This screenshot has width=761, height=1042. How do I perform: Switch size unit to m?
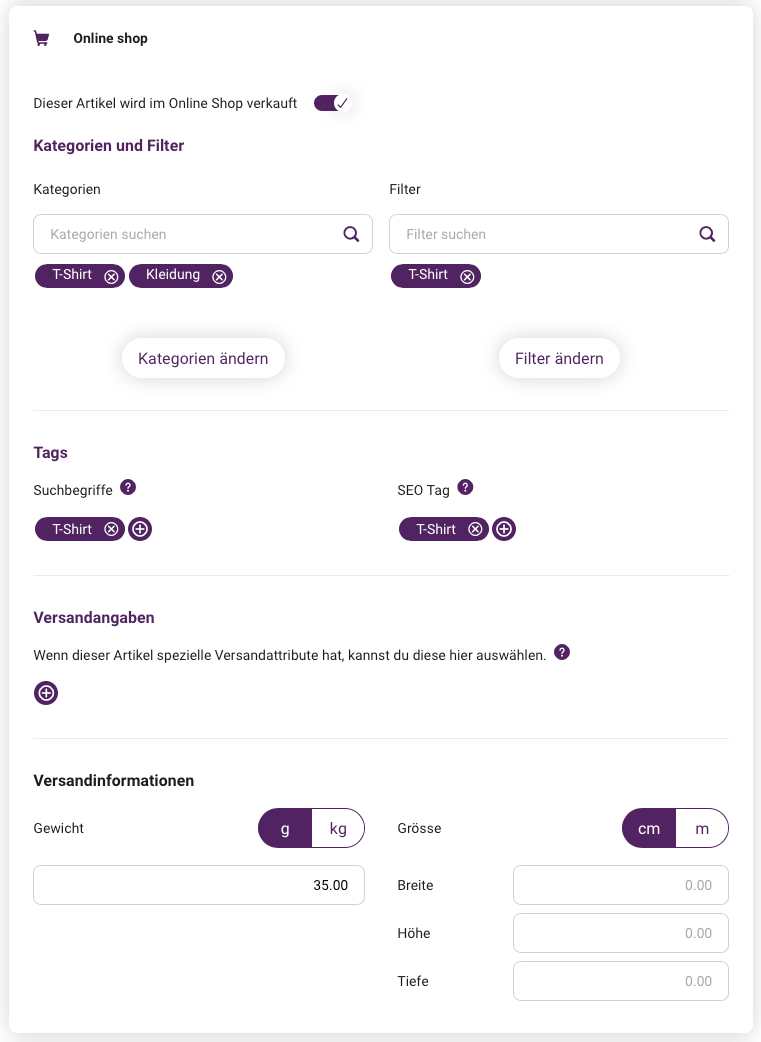tap(702, 828)
